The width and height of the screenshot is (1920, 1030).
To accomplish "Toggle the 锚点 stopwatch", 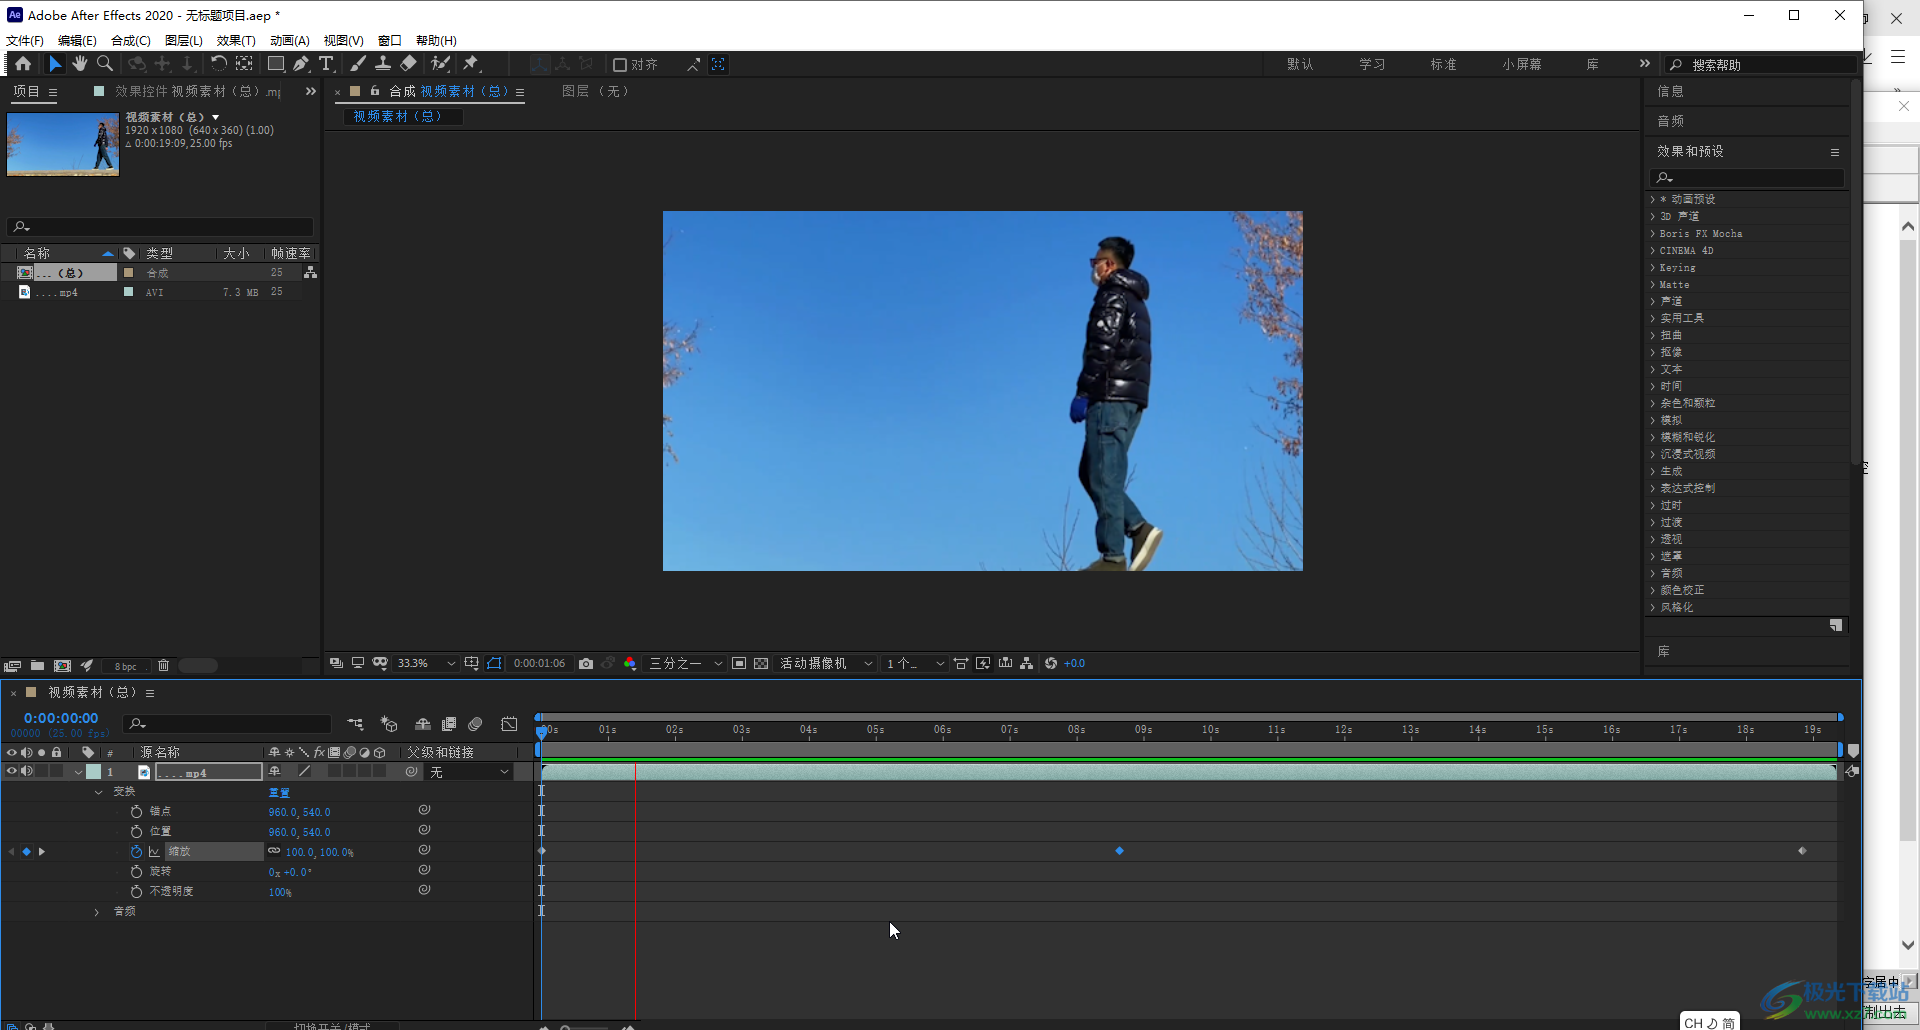I will pos(136,812).
